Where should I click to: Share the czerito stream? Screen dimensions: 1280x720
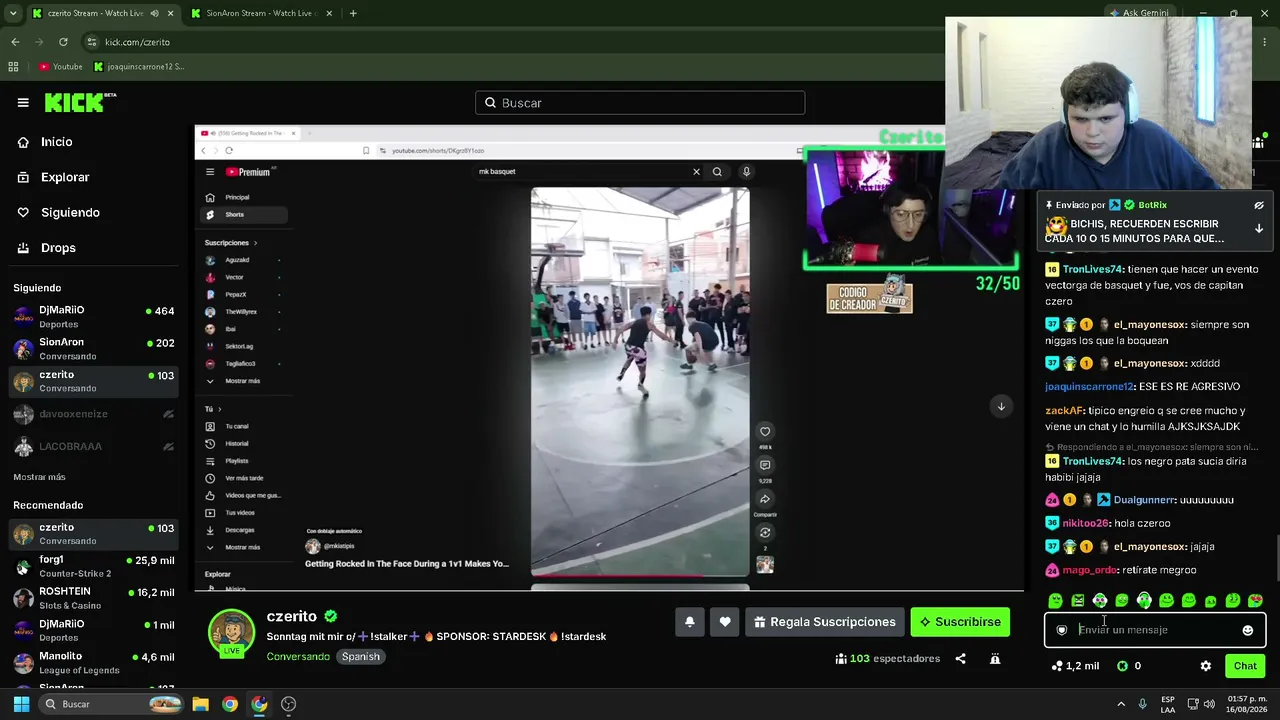tap(960, 659)
